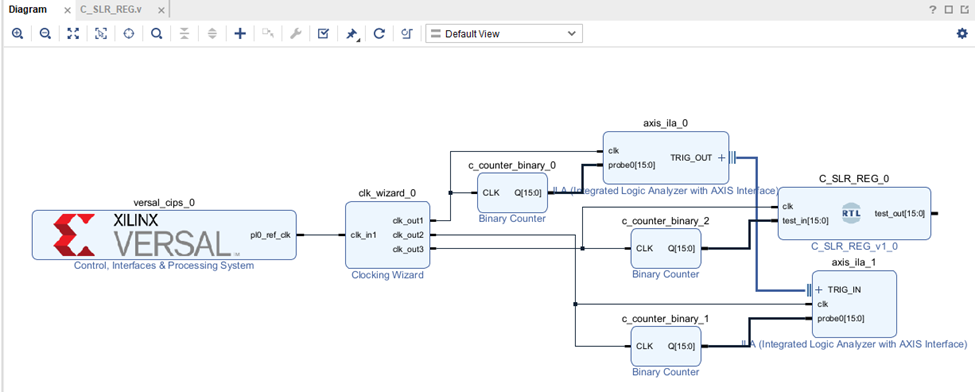Click the Zoom Out toolbar icon
The width and height of the screenshot is (975, 392).
[45, 34]
